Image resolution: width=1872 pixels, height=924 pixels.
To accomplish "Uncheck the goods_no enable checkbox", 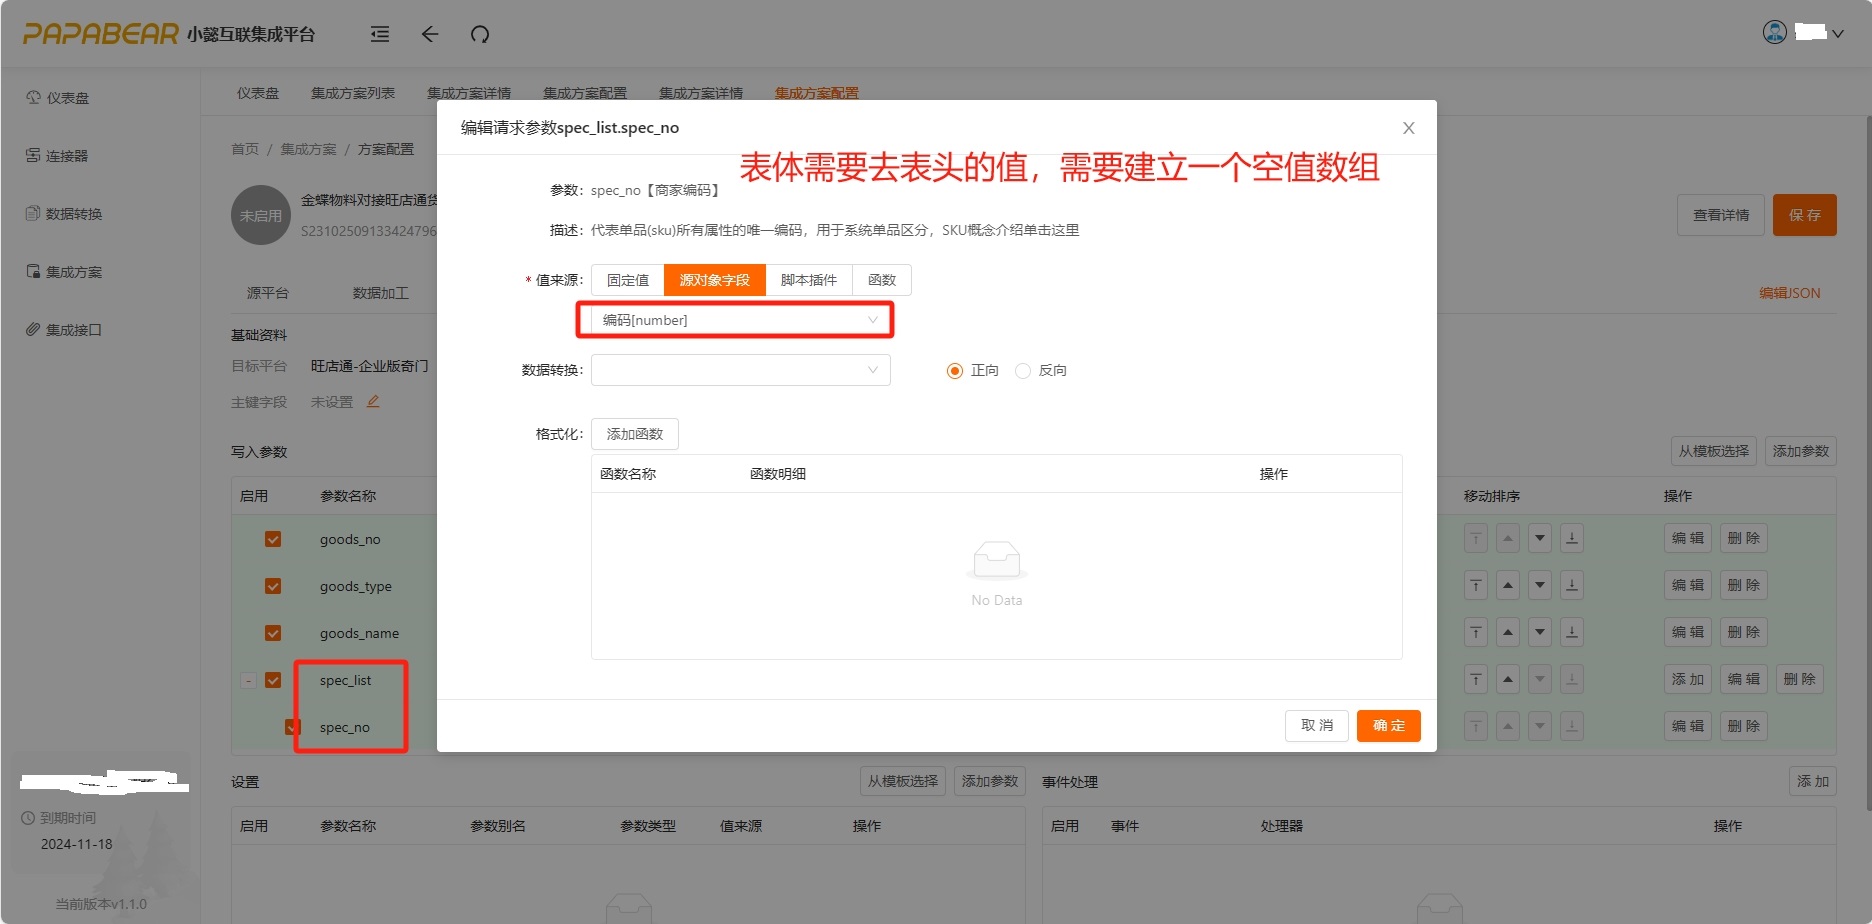I will 273,539.
